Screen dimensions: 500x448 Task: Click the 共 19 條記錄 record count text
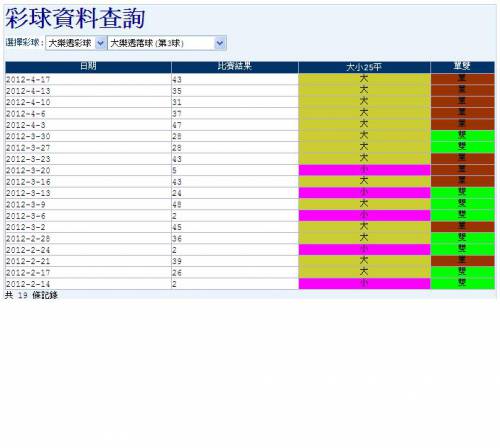pos(31,295)
